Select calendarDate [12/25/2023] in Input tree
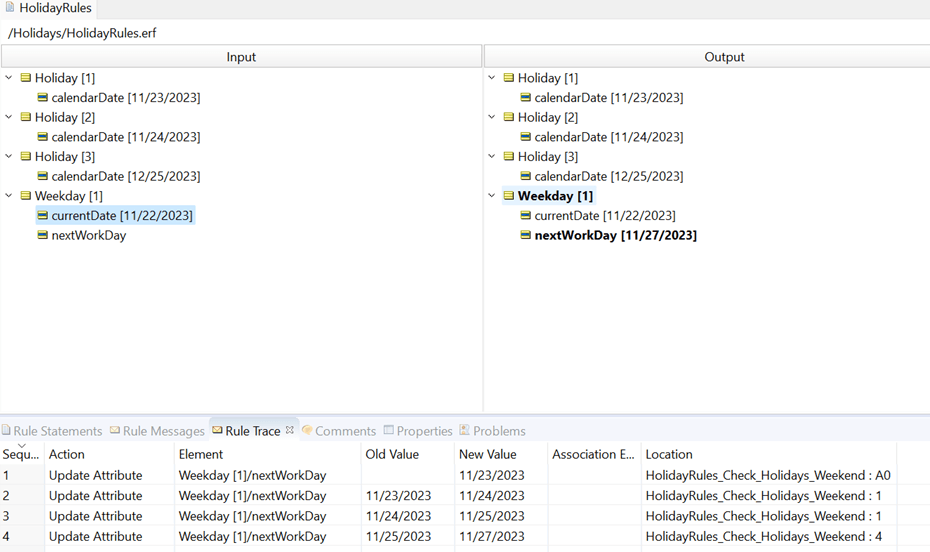This screenshot has height=552, width=930. point(125,176)
